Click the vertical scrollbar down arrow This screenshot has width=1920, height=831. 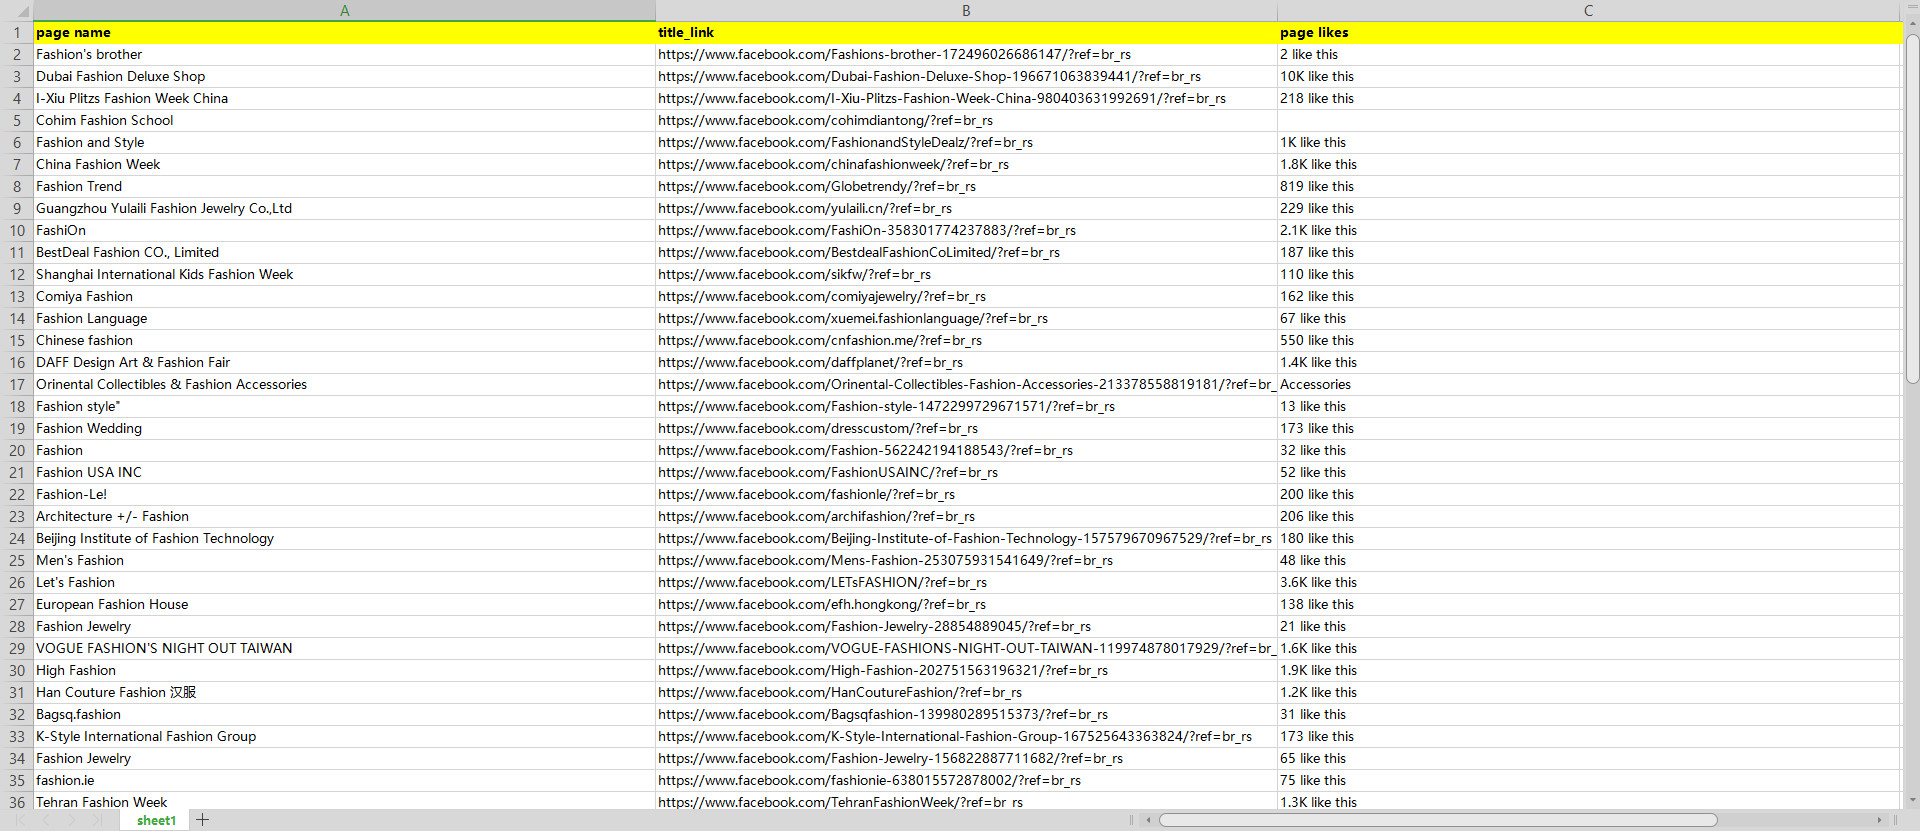point(1912,800)
